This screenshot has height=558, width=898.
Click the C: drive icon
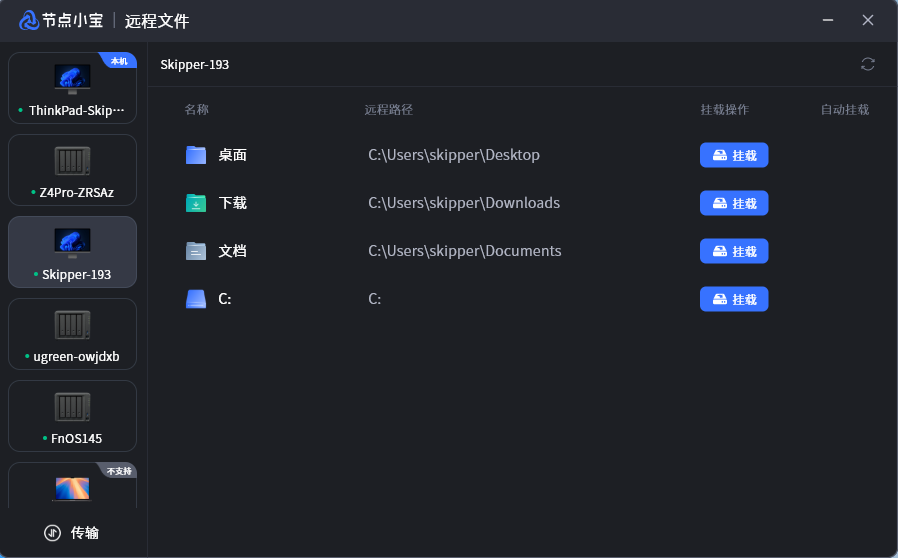coord(196,299)
